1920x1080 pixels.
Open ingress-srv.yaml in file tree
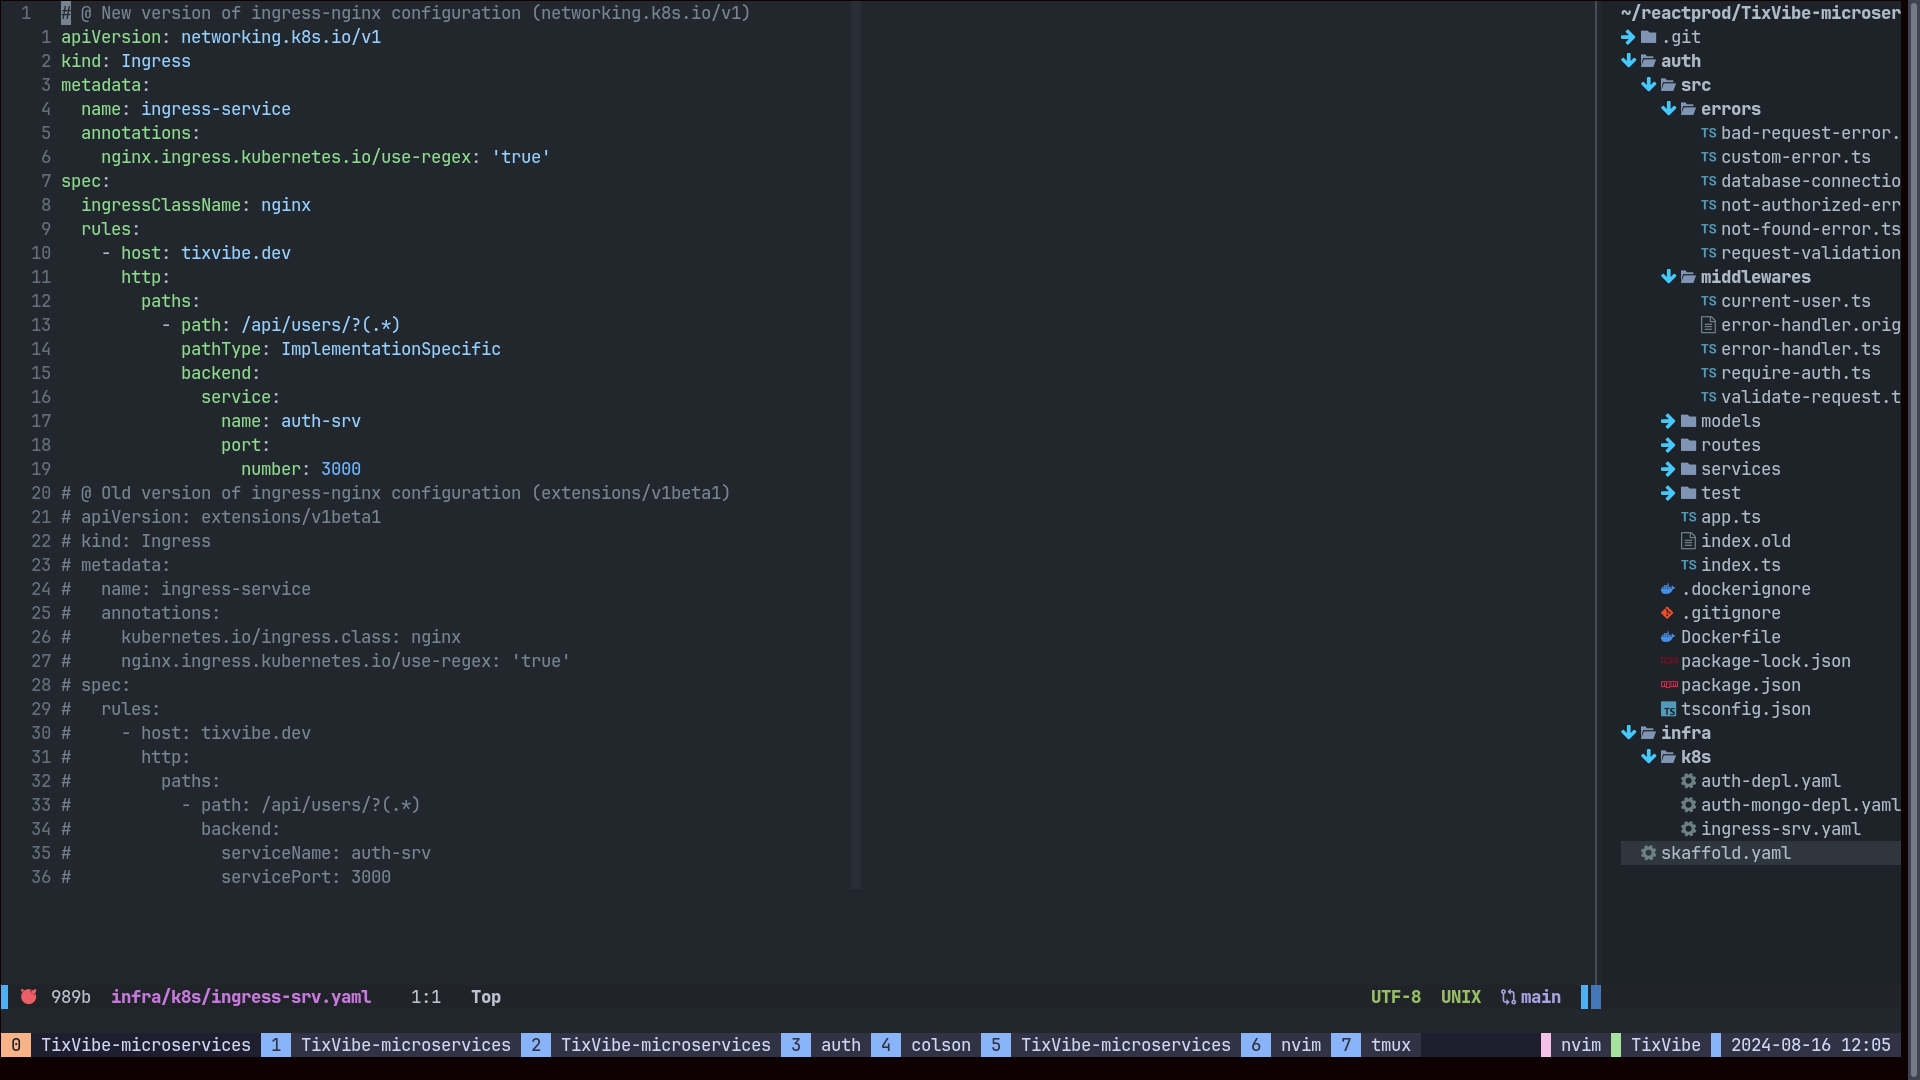[1780, 829]
